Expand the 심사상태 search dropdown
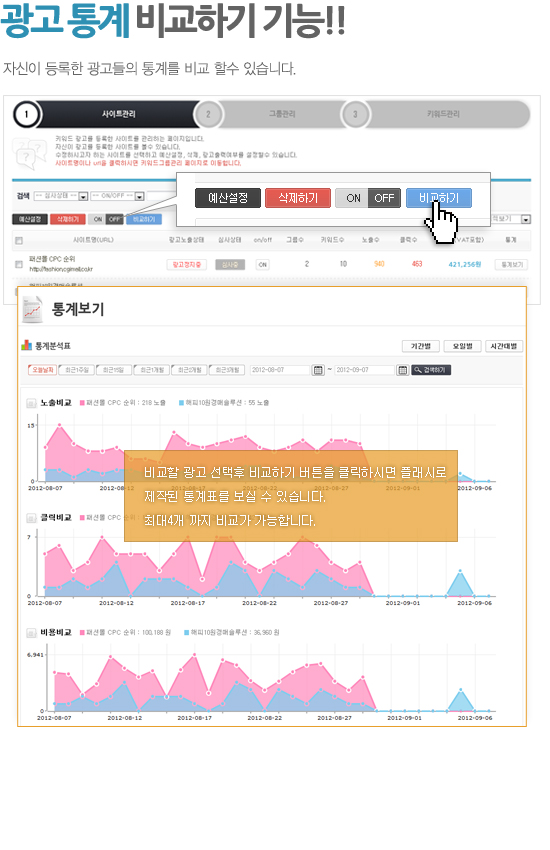The image size is (550, 850). coord(61,196)
